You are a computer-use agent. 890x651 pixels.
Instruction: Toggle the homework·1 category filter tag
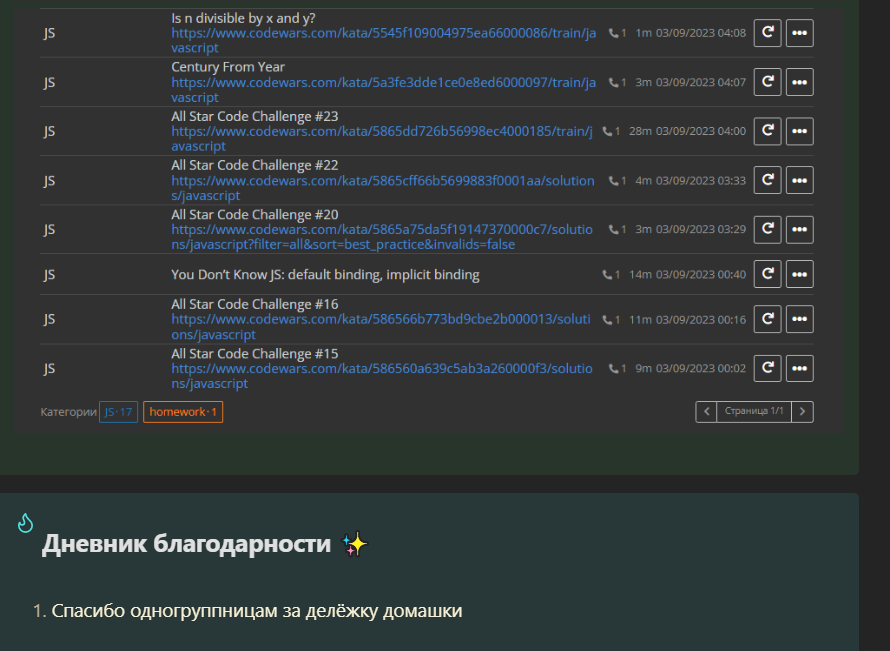pos(183,412)
